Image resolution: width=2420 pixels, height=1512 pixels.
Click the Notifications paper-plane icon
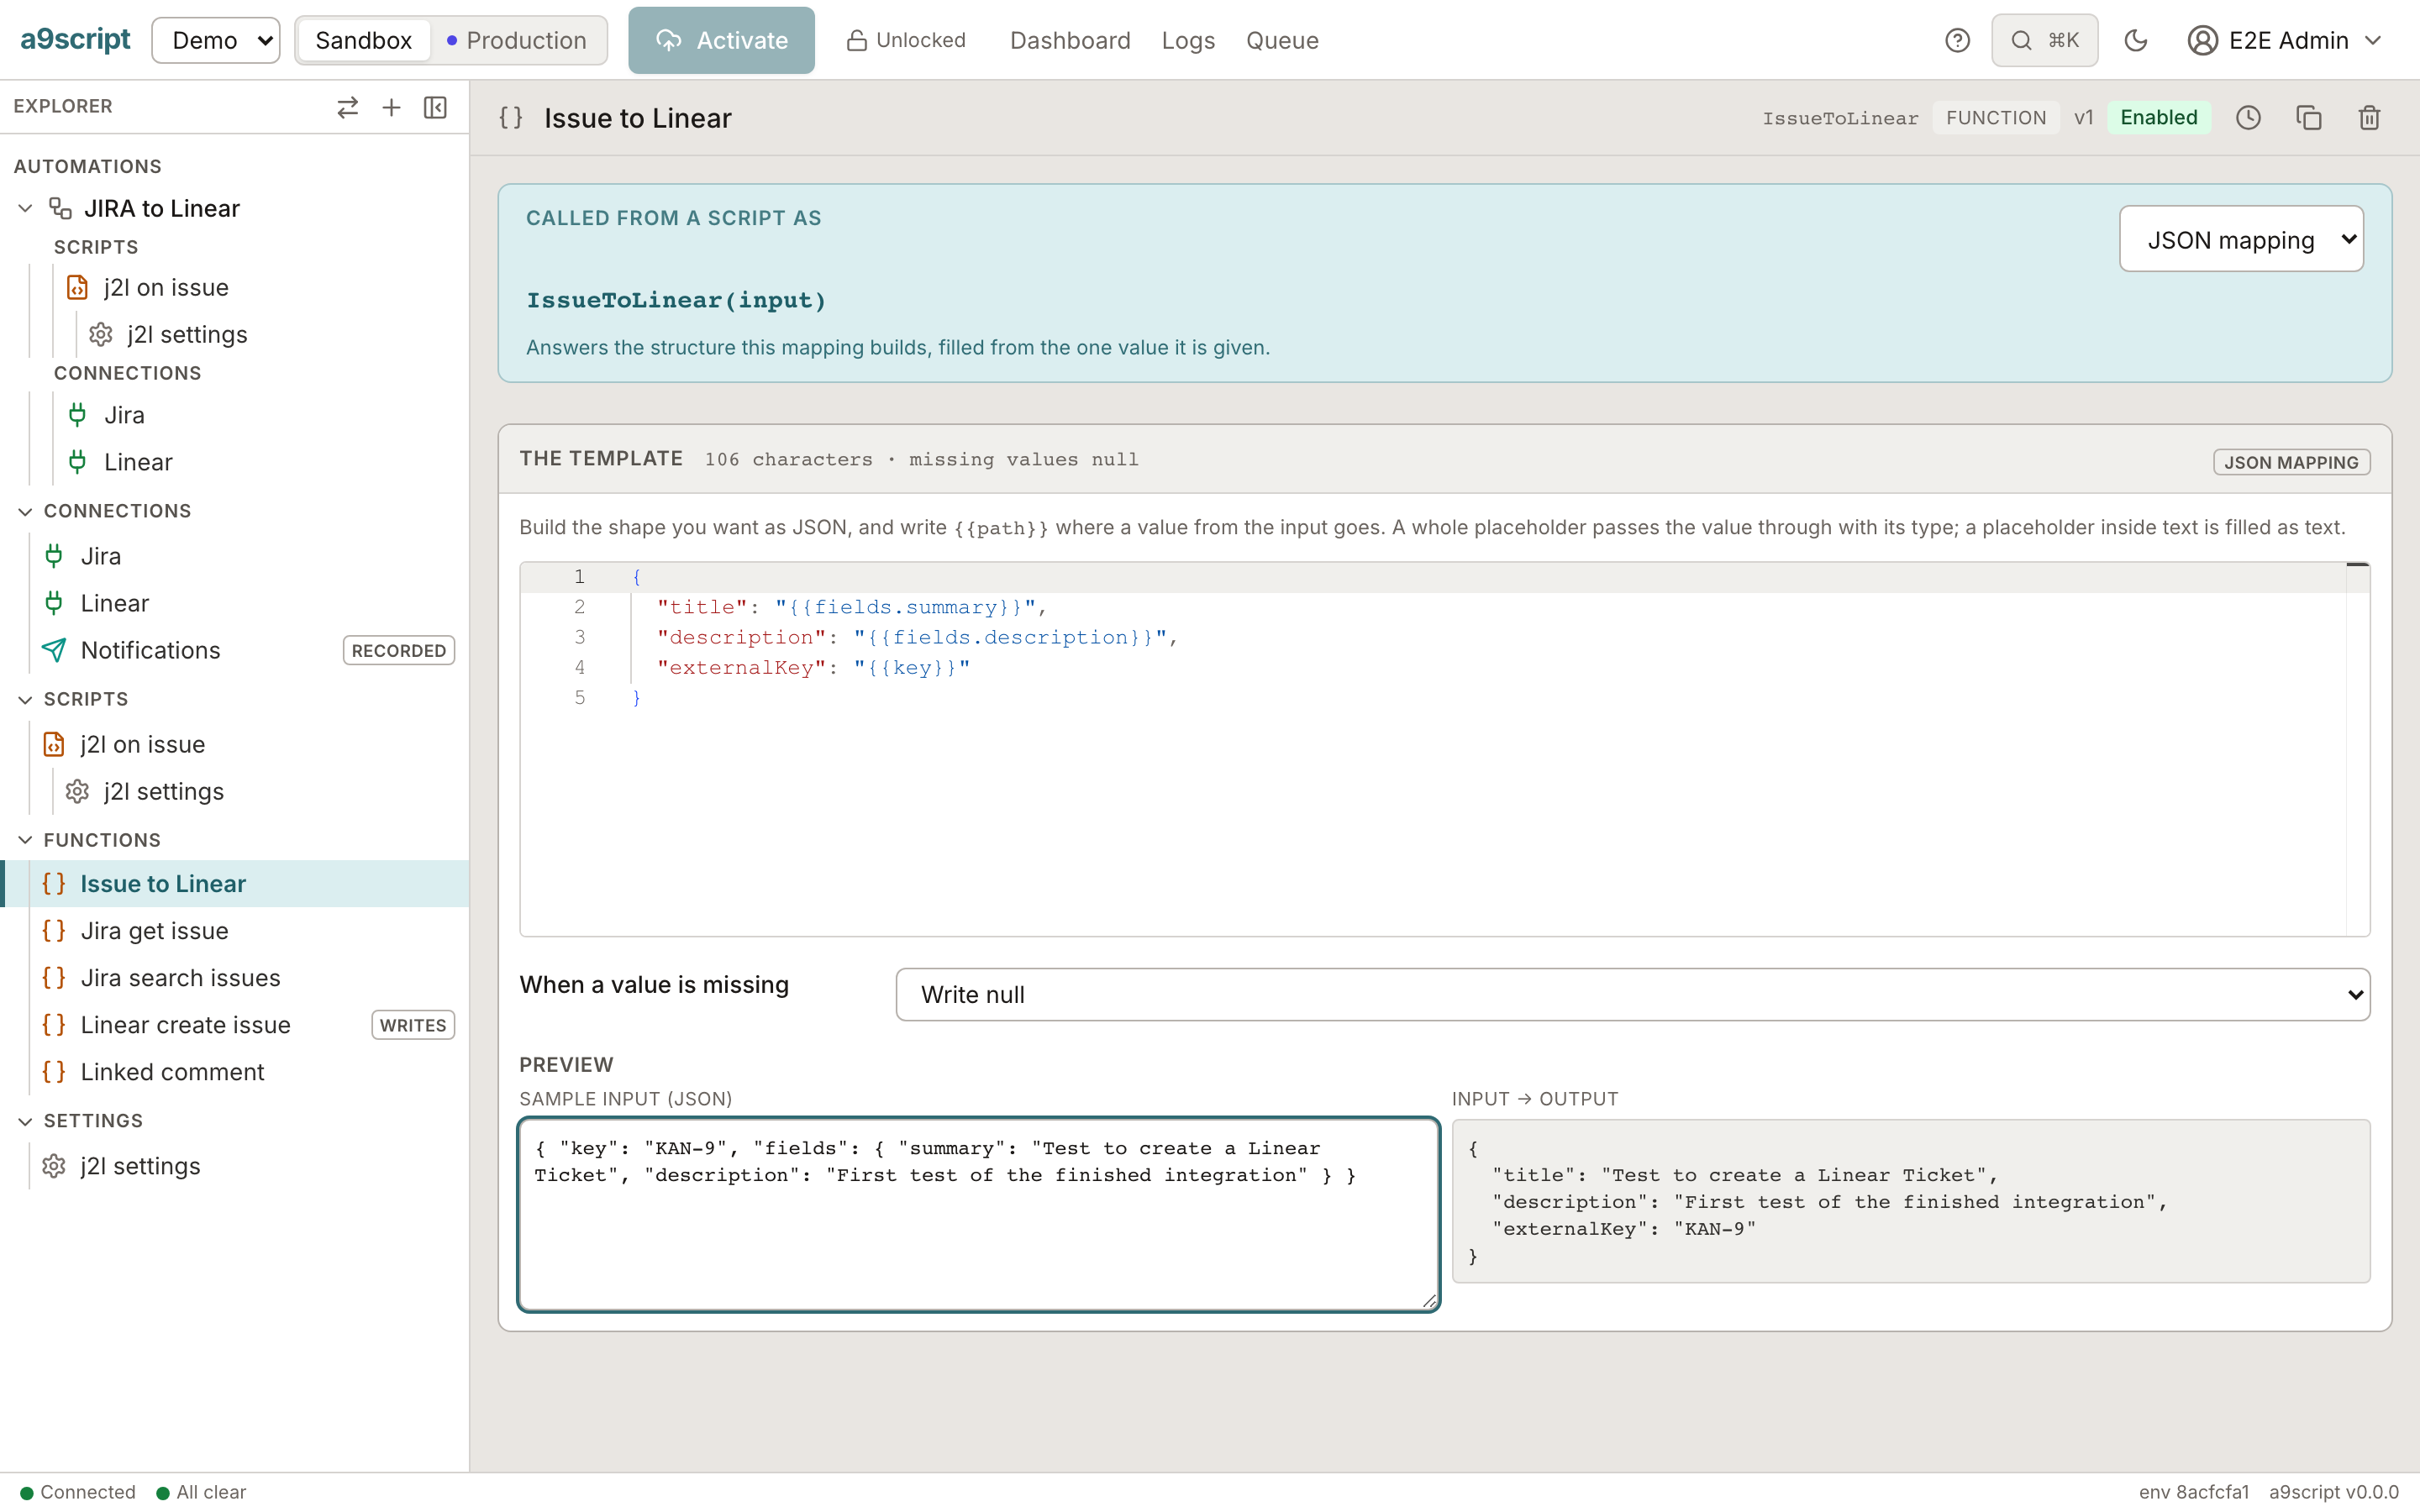point(54,650)
